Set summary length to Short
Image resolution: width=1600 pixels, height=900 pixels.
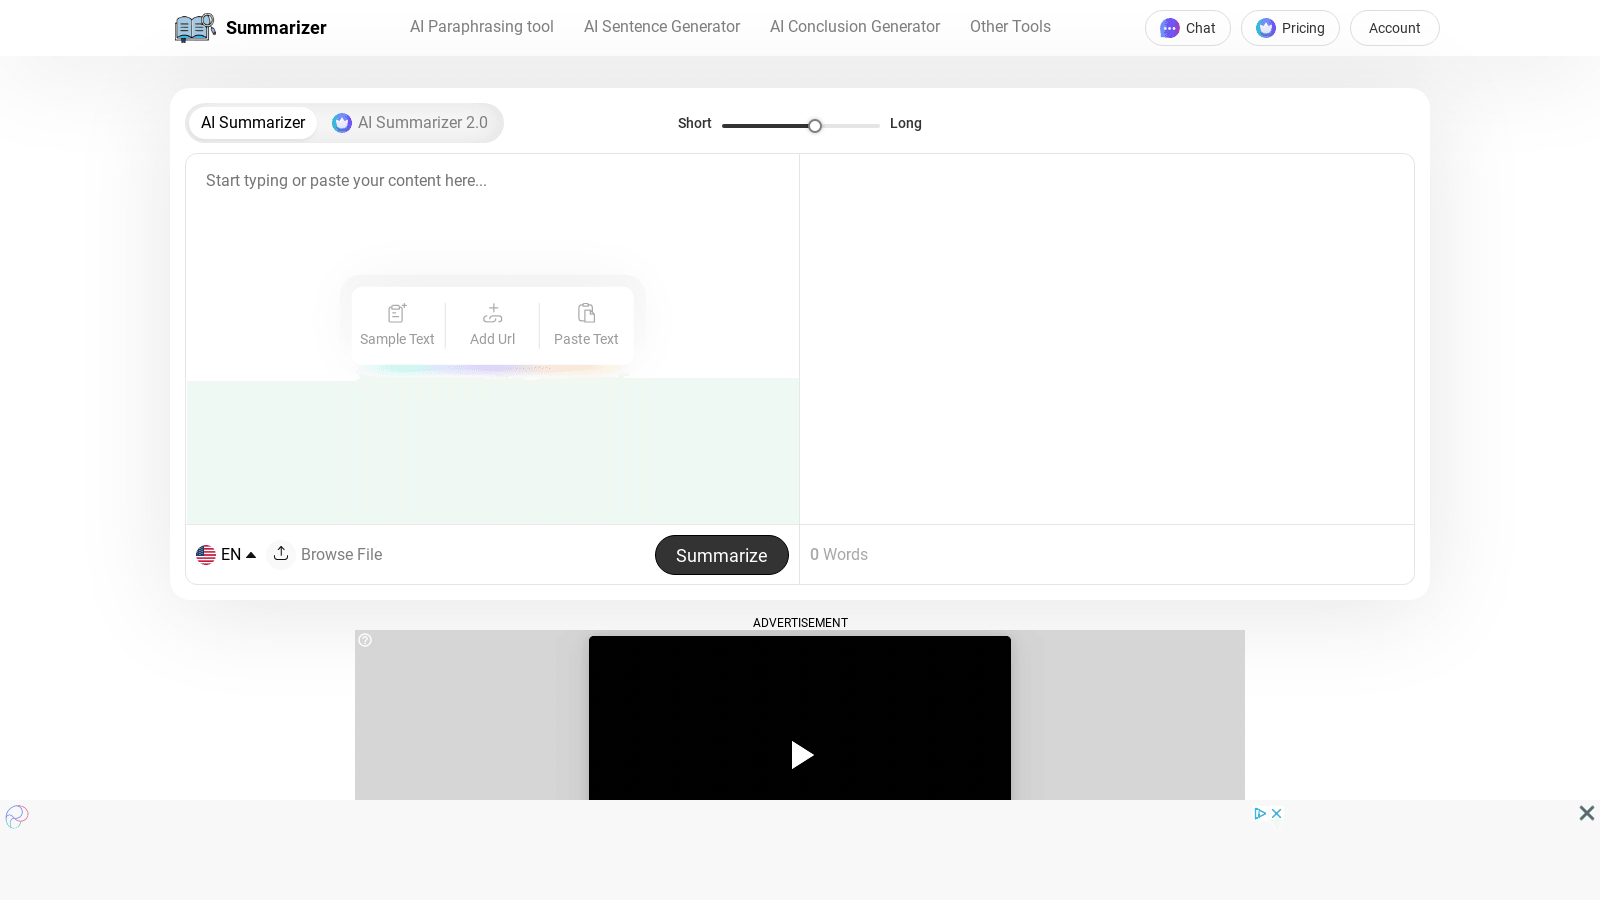click(694, 123)
